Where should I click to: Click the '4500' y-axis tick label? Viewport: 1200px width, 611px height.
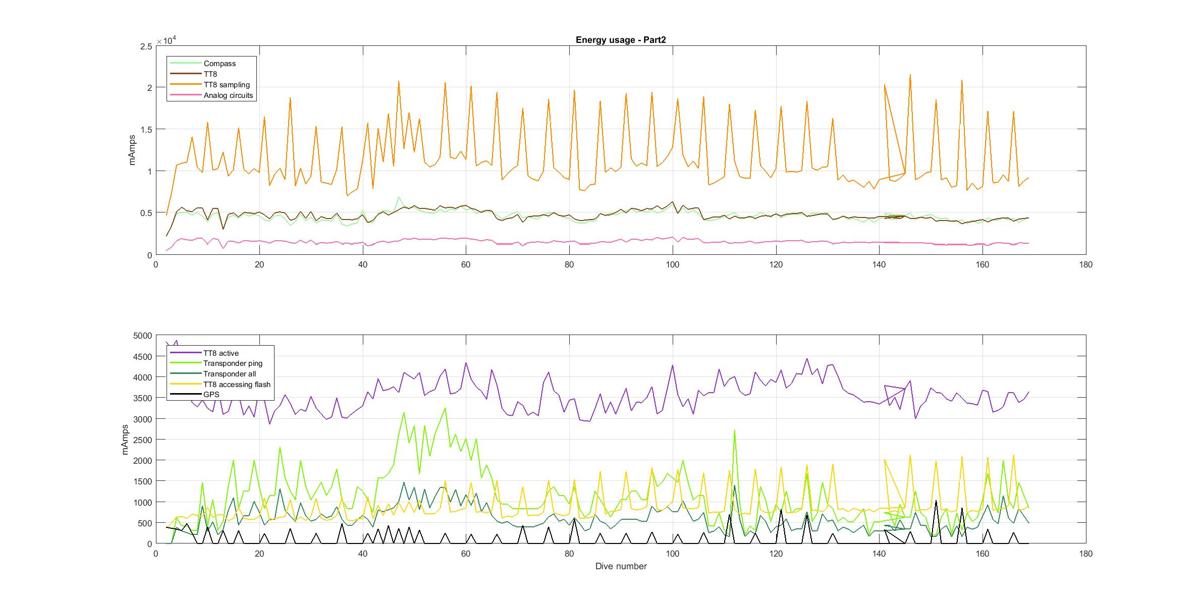point(141,356)
